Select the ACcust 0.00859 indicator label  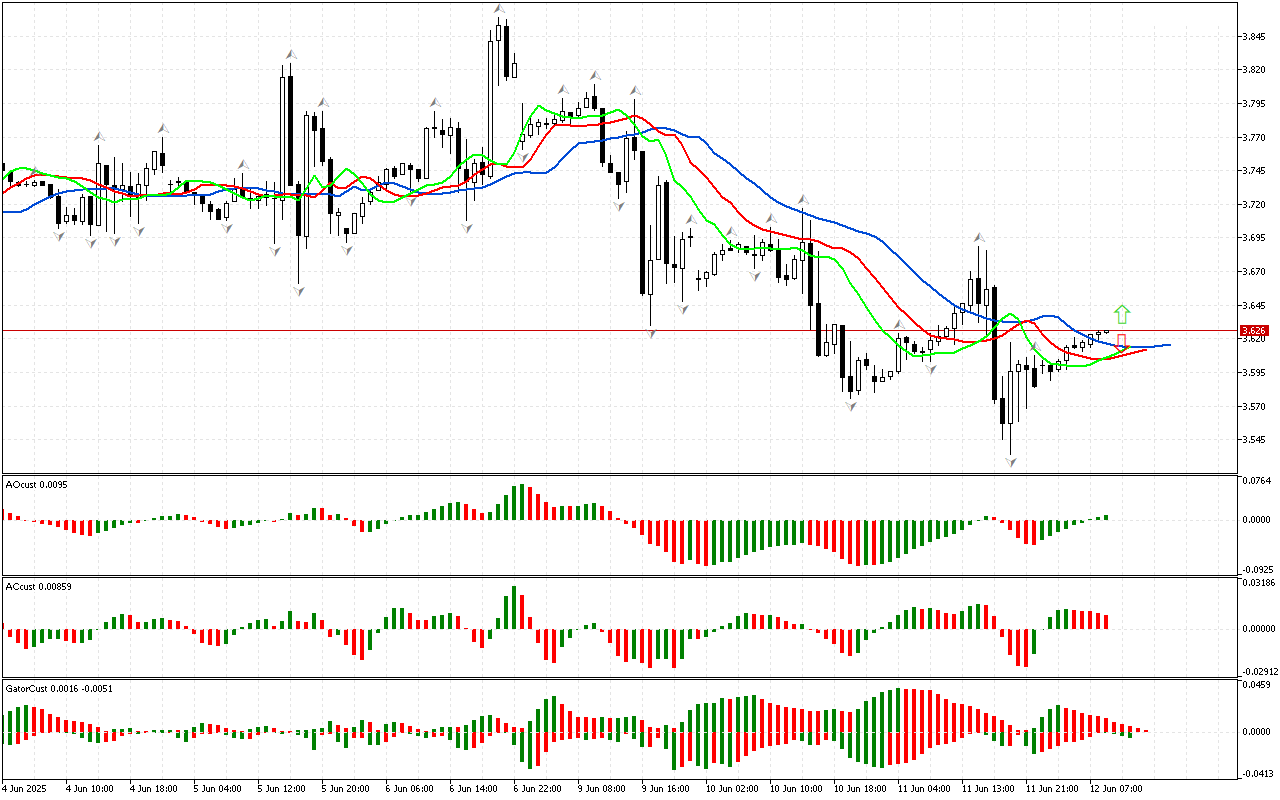(39, 585)
